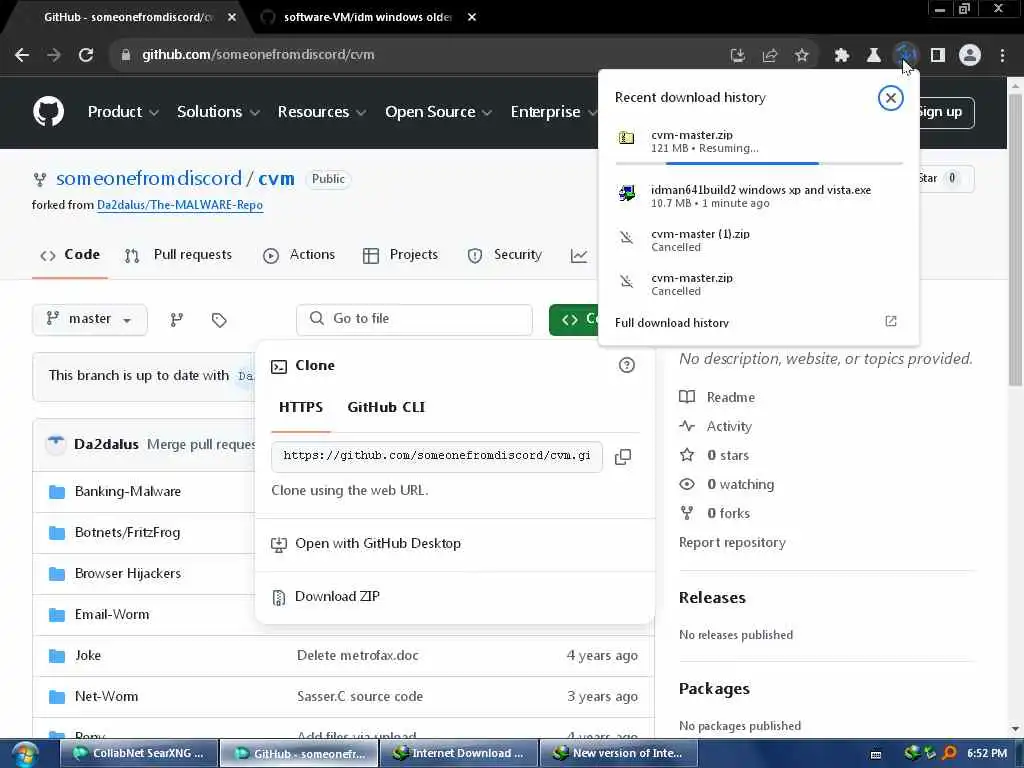Bookmark this page with the star icon
1024x768 pixels.
click(801, 56)
